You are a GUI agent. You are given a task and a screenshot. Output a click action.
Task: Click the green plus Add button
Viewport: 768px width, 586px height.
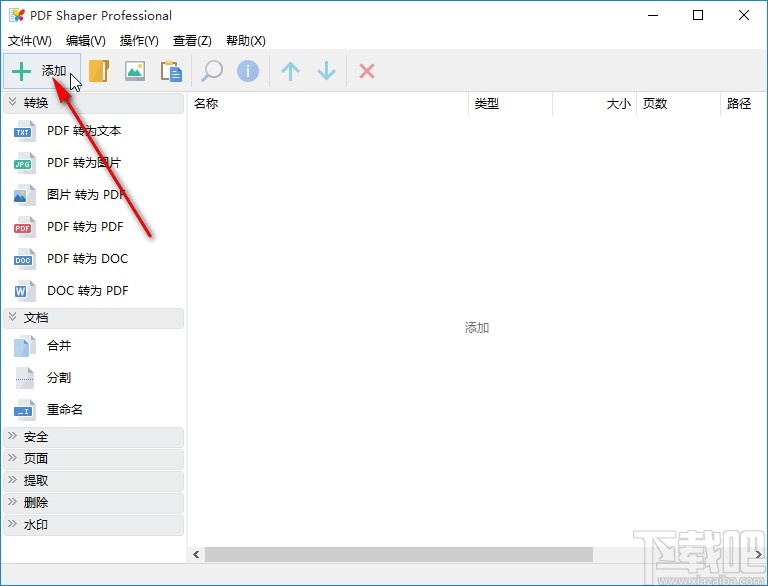coord(42,72)
